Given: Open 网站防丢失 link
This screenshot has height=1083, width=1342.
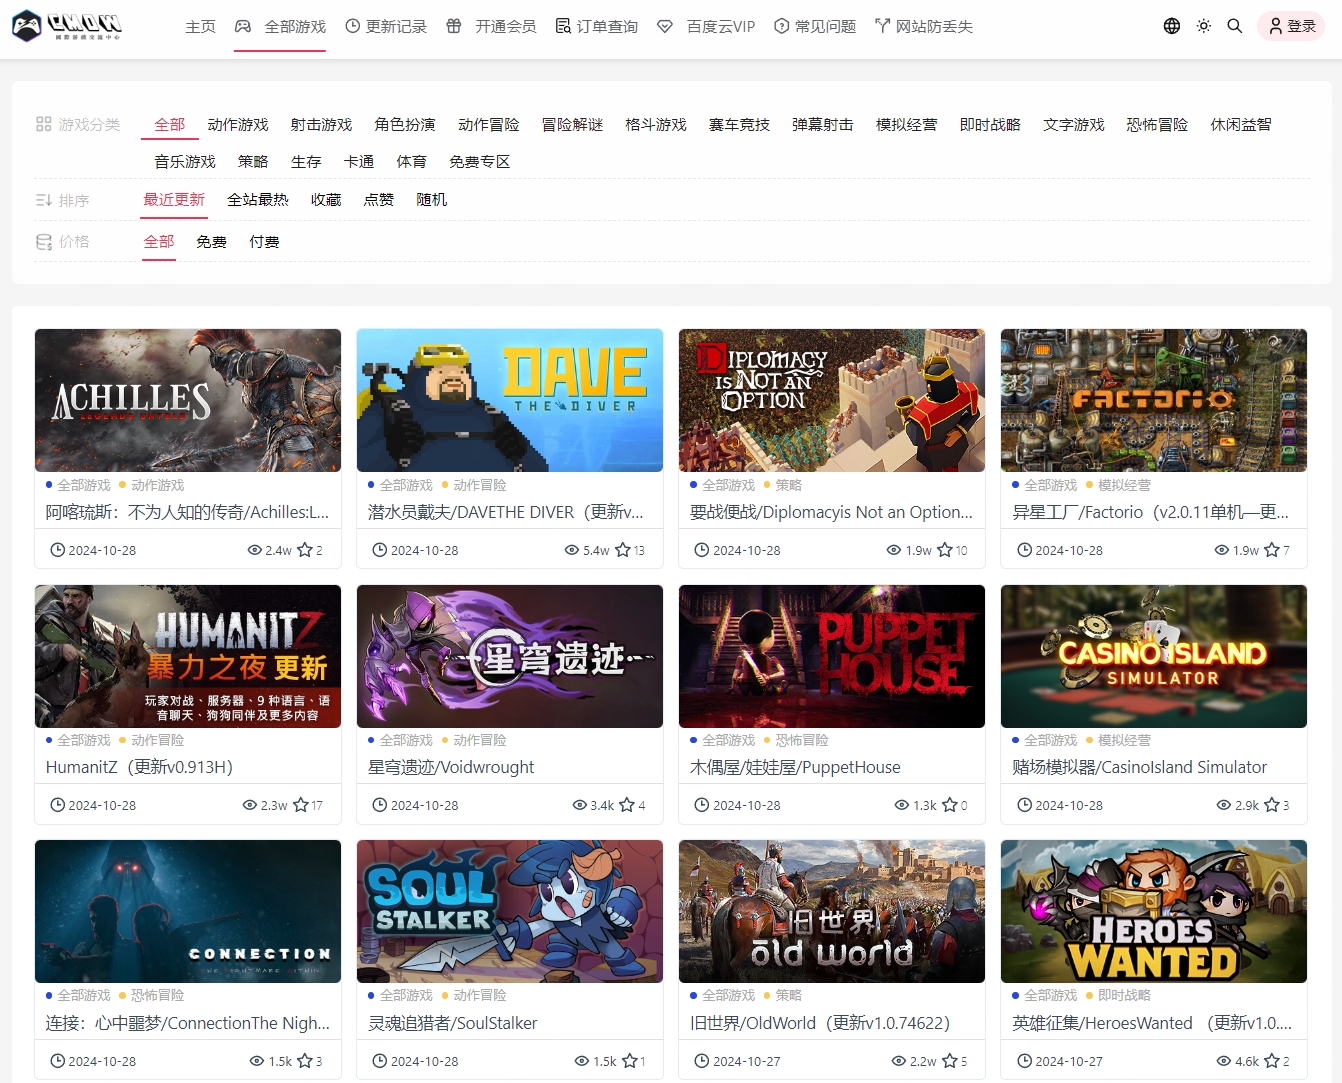Looking at the screenshot, I should (924, 26).
